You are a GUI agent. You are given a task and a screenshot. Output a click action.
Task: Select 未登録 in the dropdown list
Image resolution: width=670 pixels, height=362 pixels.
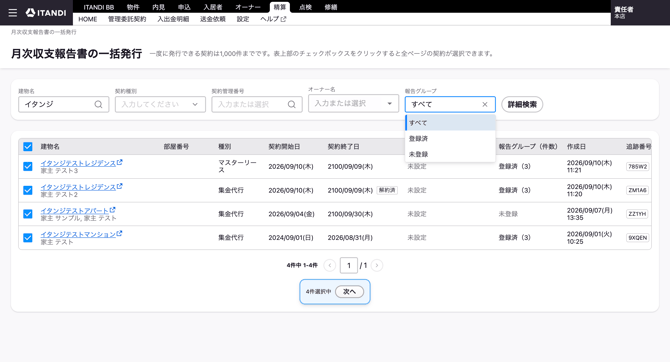450,154
